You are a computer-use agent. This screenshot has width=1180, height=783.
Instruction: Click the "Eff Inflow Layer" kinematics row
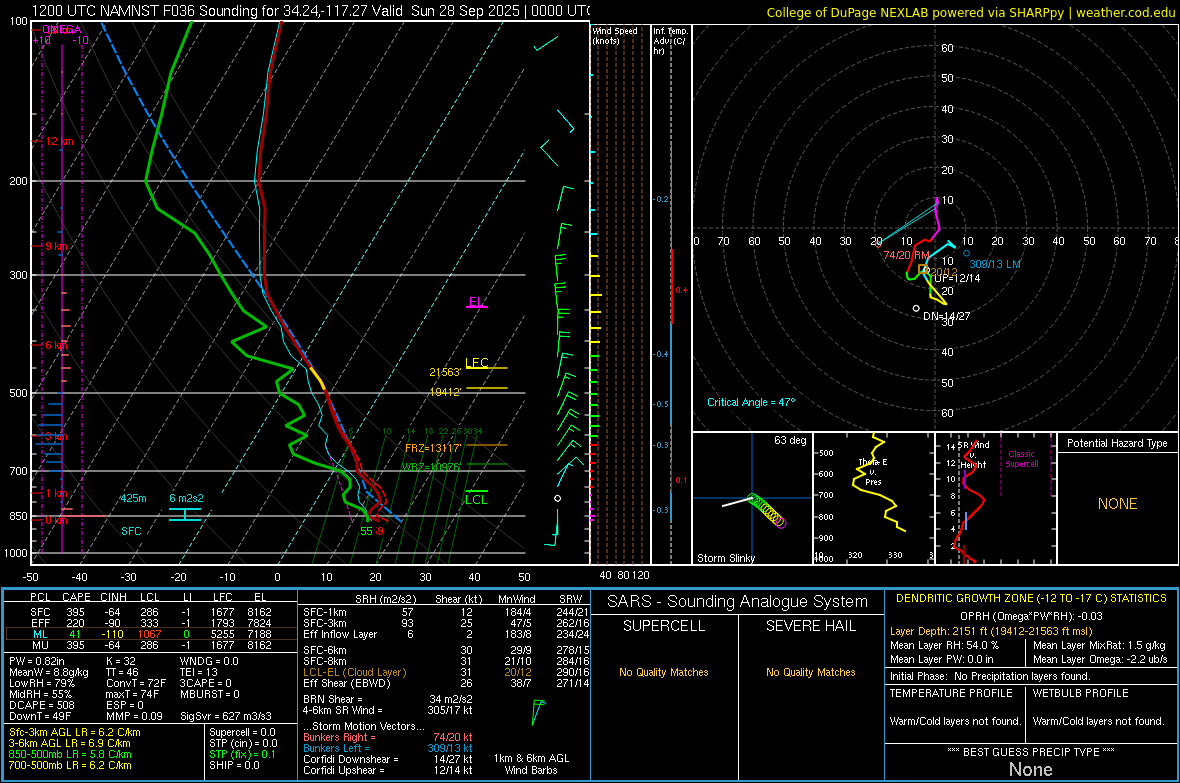click(446, 635)
